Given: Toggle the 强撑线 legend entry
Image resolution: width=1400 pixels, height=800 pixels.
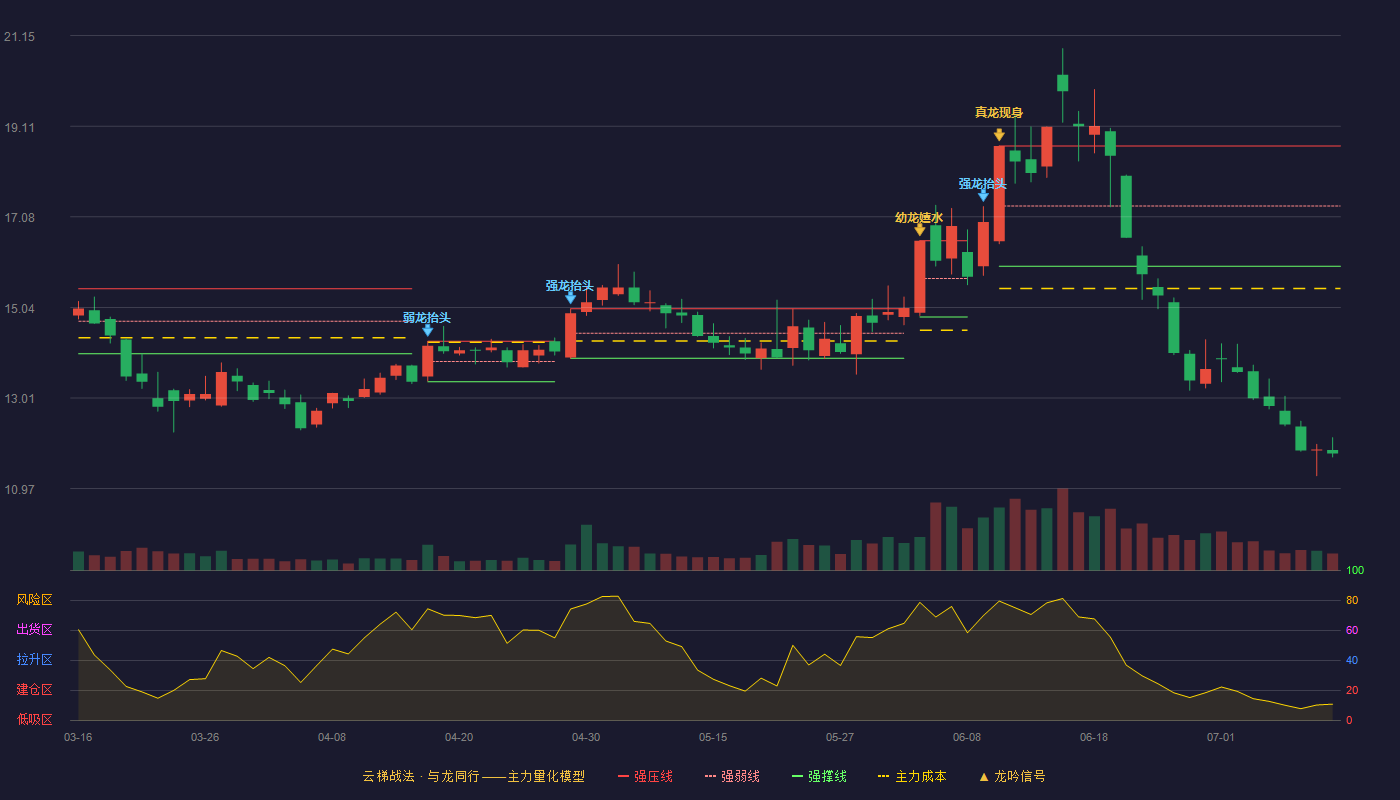Looking at the screenshot, I should coord(819,776).
